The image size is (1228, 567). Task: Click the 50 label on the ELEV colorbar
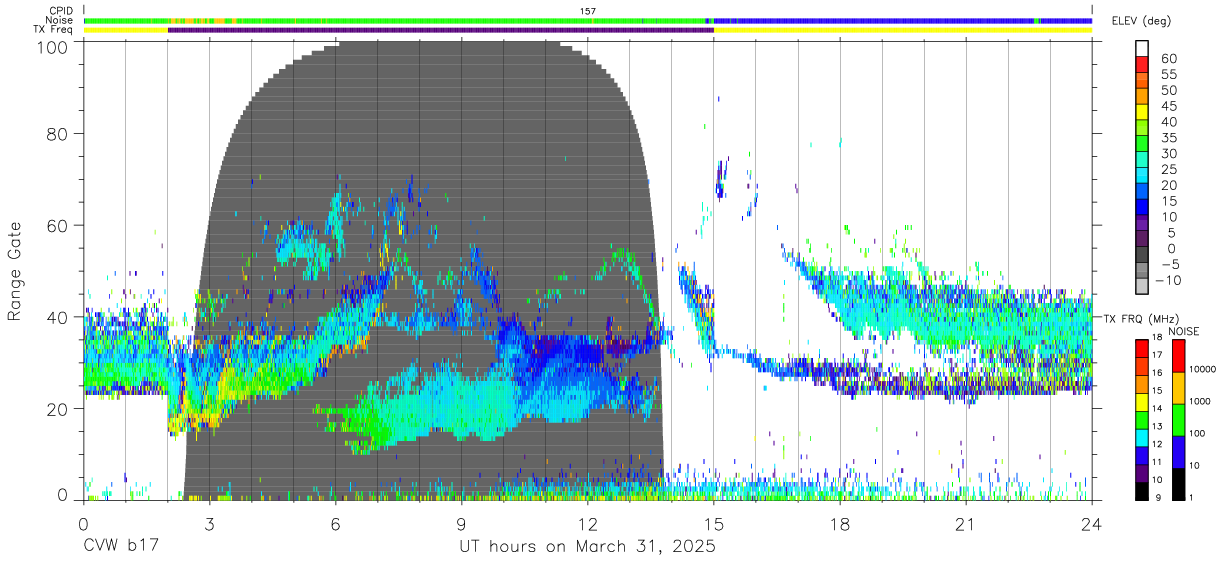[x=1169, y=91]
